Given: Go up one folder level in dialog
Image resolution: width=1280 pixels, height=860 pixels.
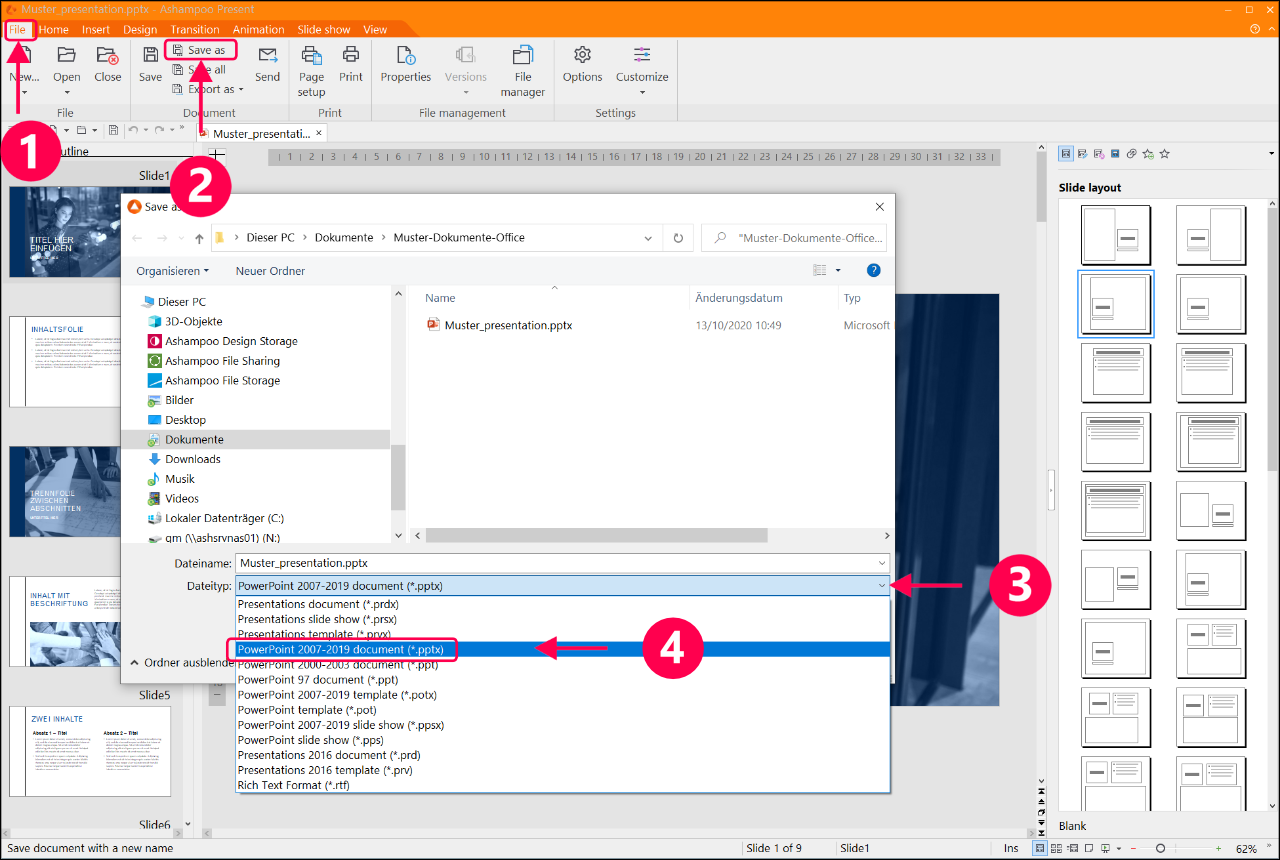Looking at the screenshot, I should click(x=199, y=238).
